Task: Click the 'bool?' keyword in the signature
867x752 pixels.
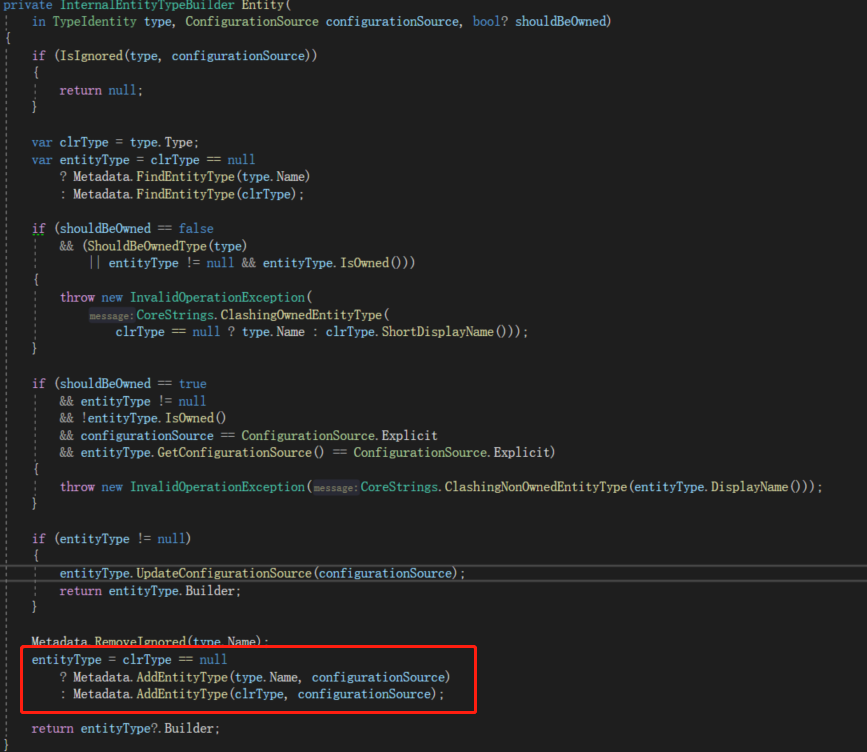Action: pyautogui.click(x=490, y=22)
